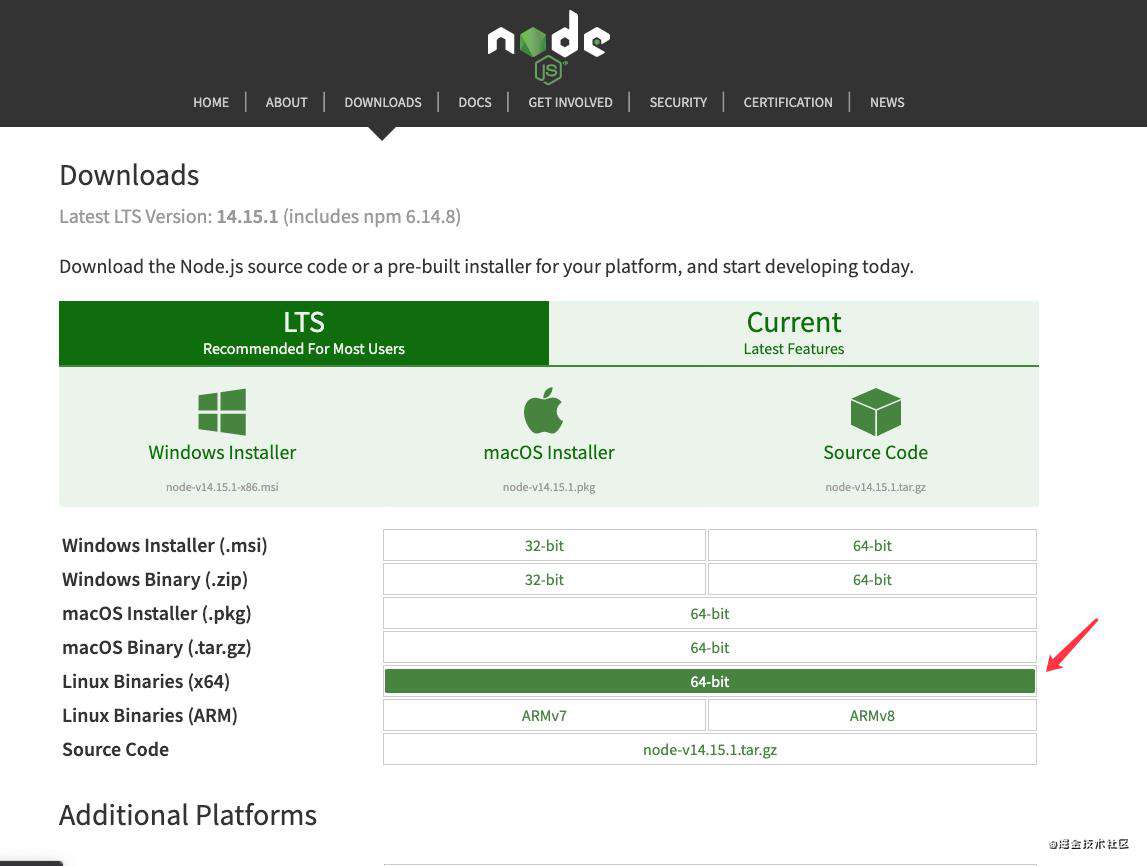Open the DOWNLOADS nav item
This screenshot has height=866, width=1147.
pos(383,102)
